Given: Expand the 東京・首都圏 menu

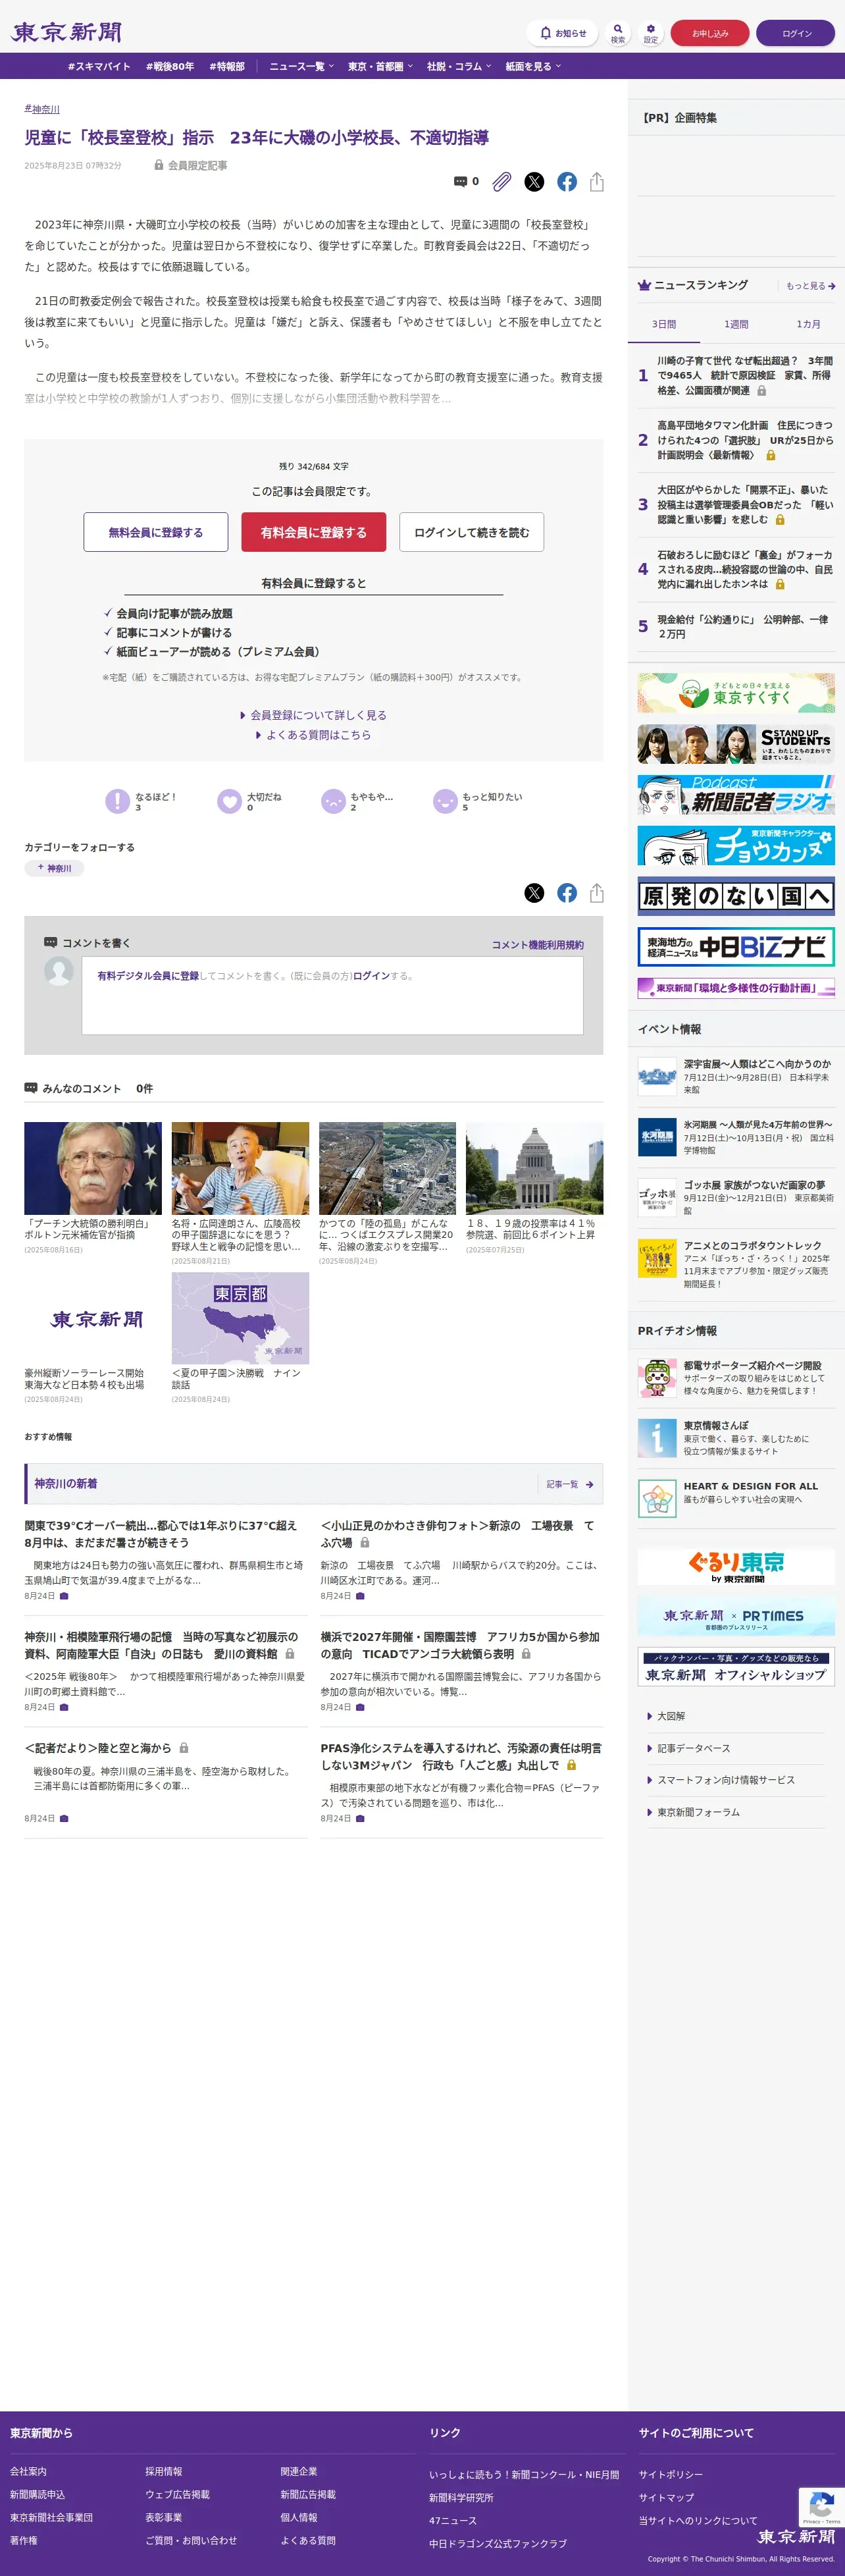Looking at the screenshot, I should coord(380,66).
